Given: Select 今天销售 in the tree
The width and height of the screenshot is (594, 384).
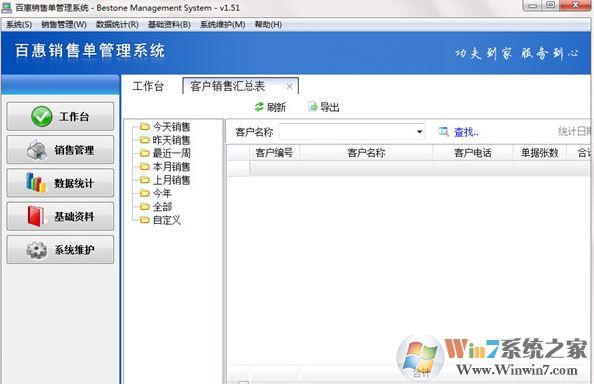Looking at the screenshot, I should (171, 126).
